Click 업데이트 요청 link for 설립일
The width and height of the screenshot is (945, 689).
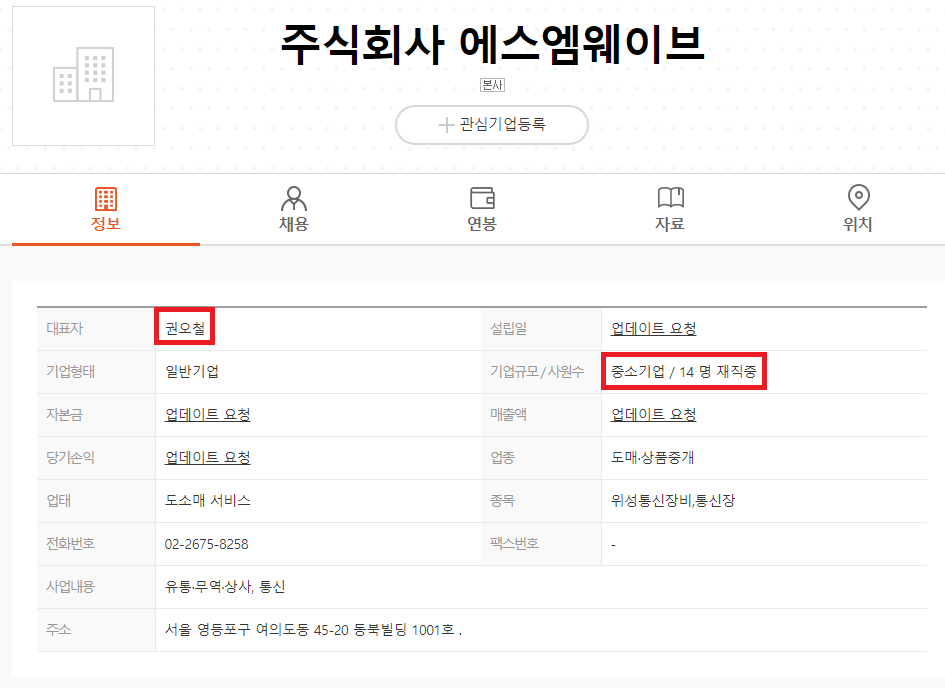coord(653,329)
